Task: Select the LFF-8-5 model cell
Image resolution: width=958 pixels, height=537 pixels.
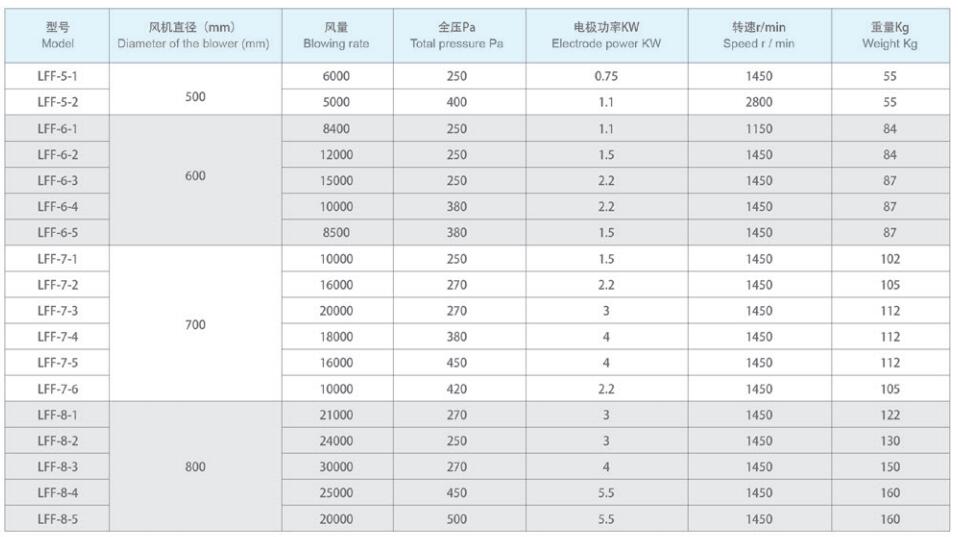Action: (x=57, y=518)
